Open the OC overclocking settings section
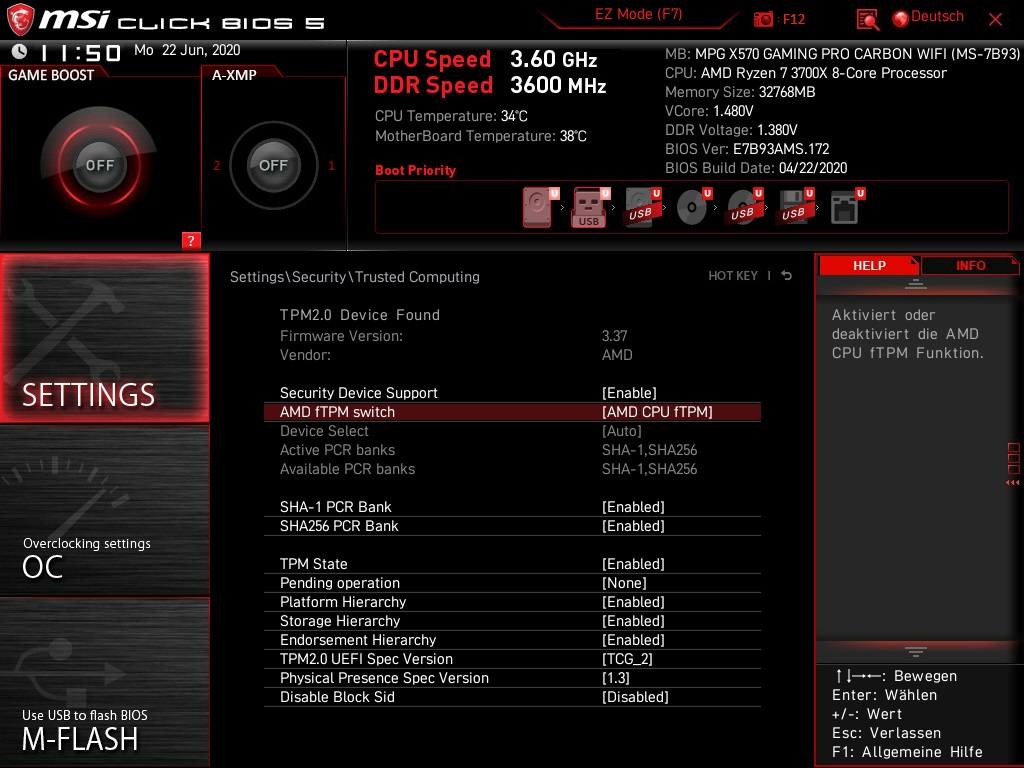Viewport: 1024px width, 768px height. pyautogui.click(x=104, y=511)
